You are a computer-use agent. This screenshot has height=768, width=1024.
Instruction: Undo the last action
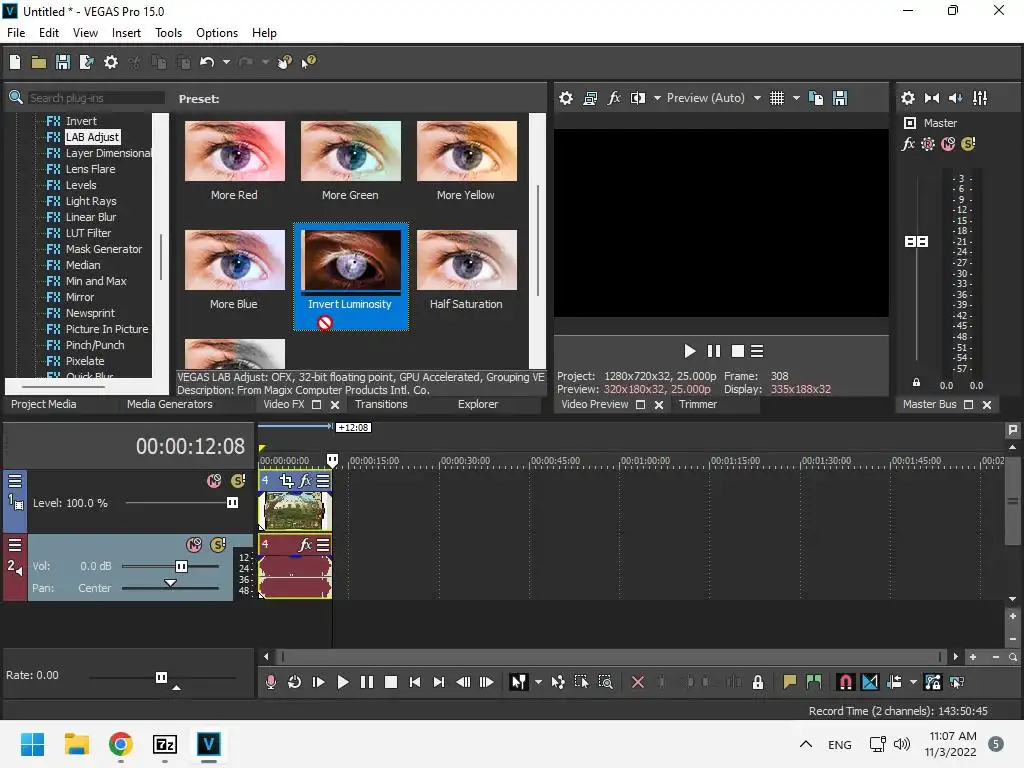pos(207,62)
